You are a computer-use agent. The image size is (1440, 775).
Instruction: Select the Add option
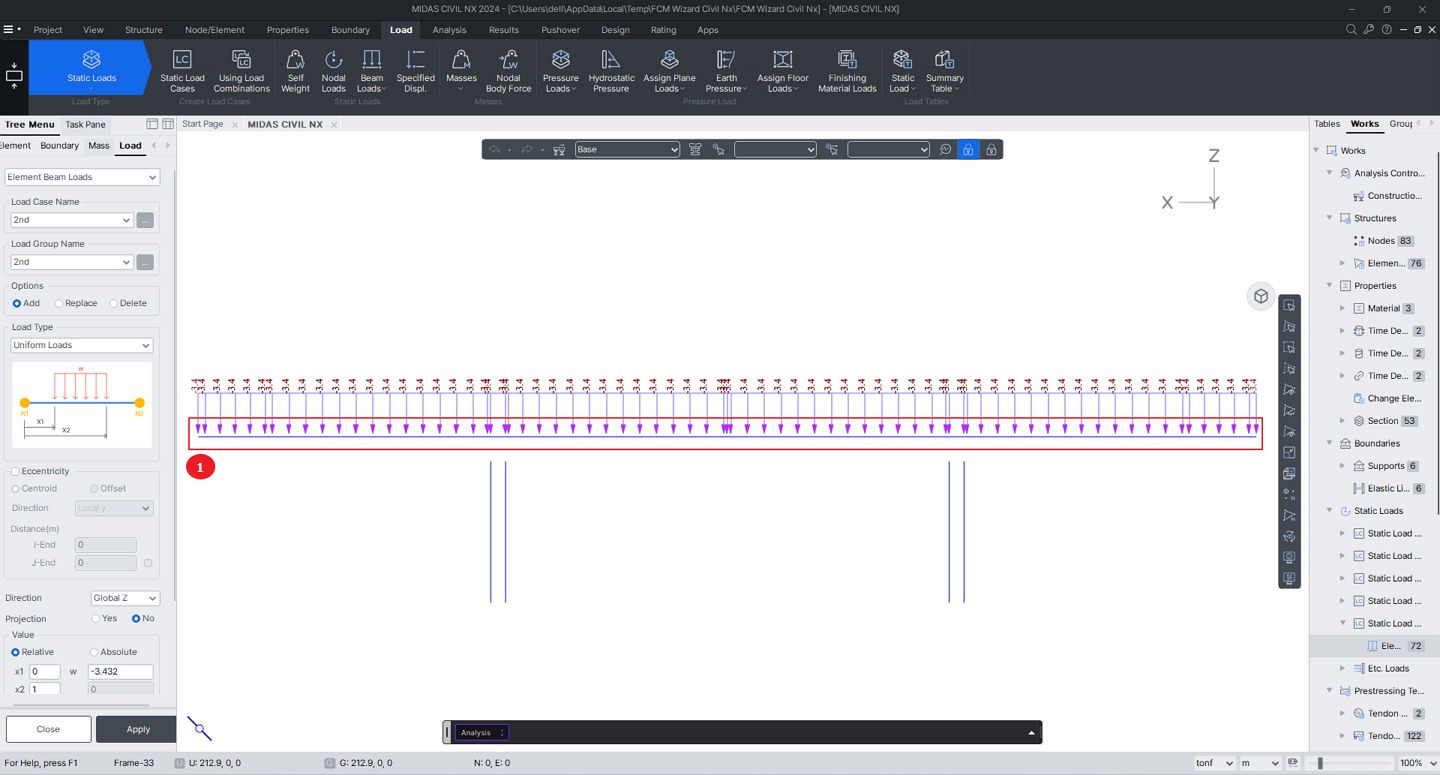17,303
